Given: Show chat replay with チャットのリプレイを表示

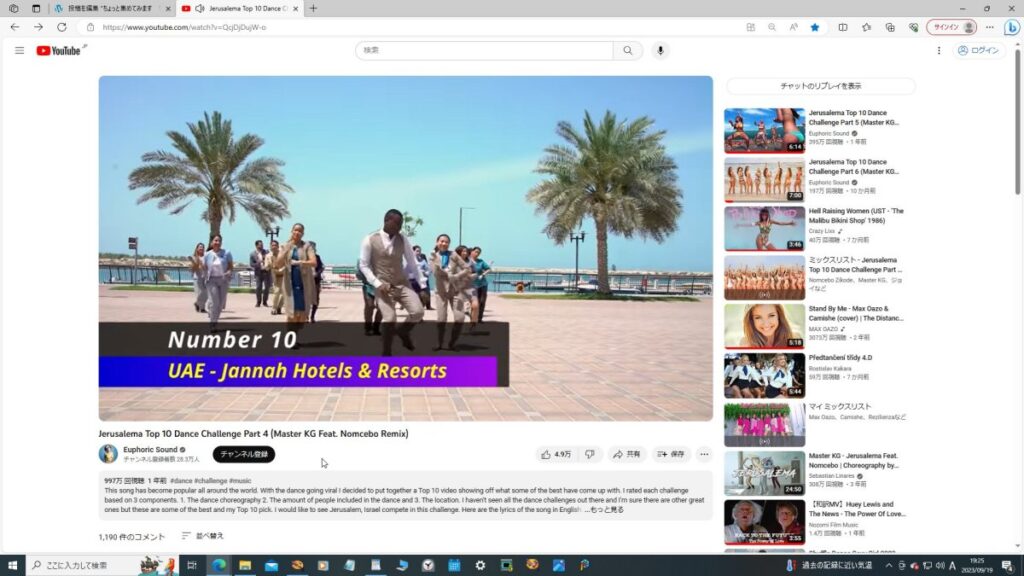Looking at the screenshot, I should pyautogui.click(x=820, y=86).
